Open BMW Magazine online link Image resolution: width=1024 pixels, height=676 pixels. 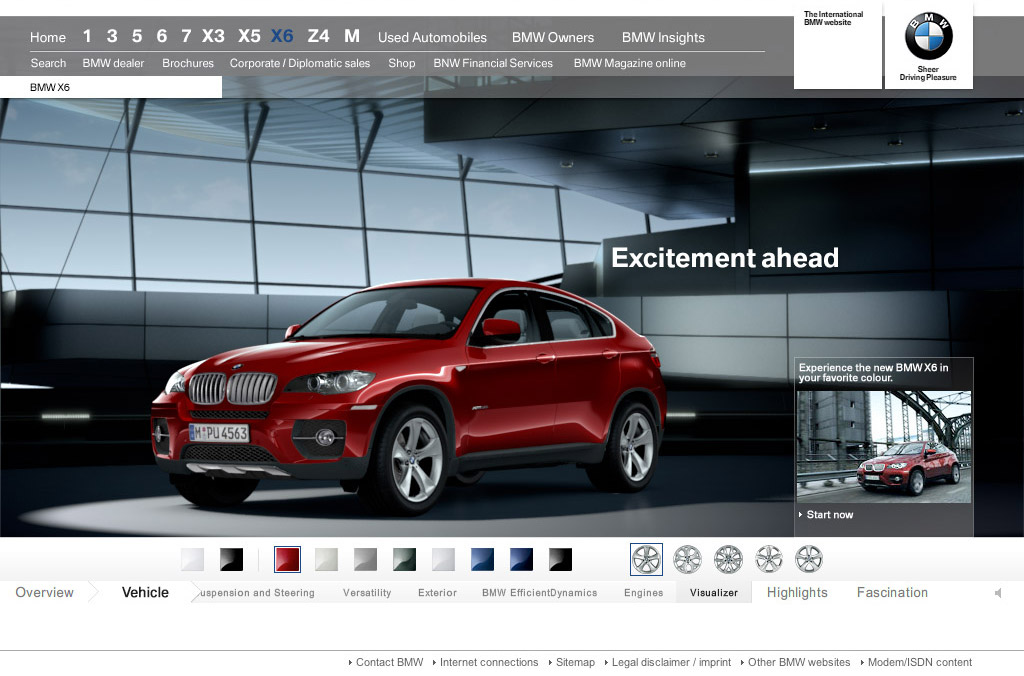pos(630,63)
